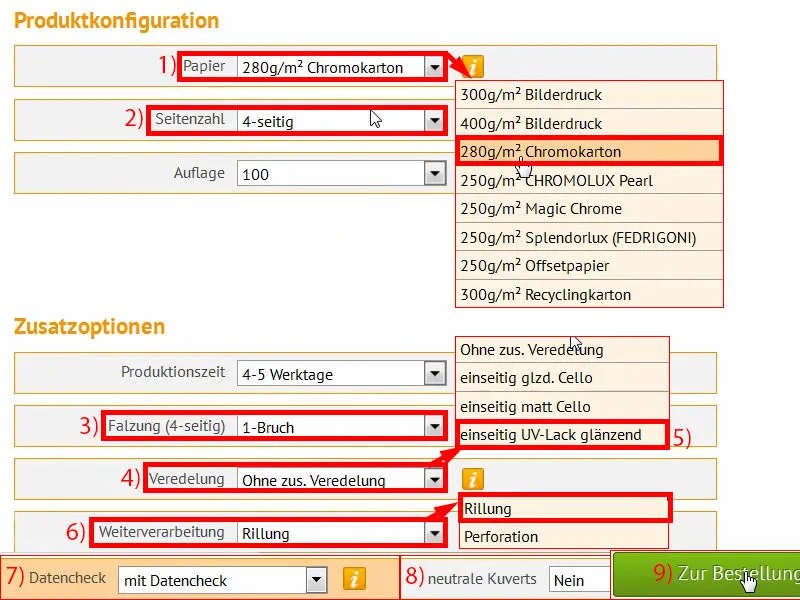
Task: Open the info icon next to Veredelung
Action: click(473, 479)
